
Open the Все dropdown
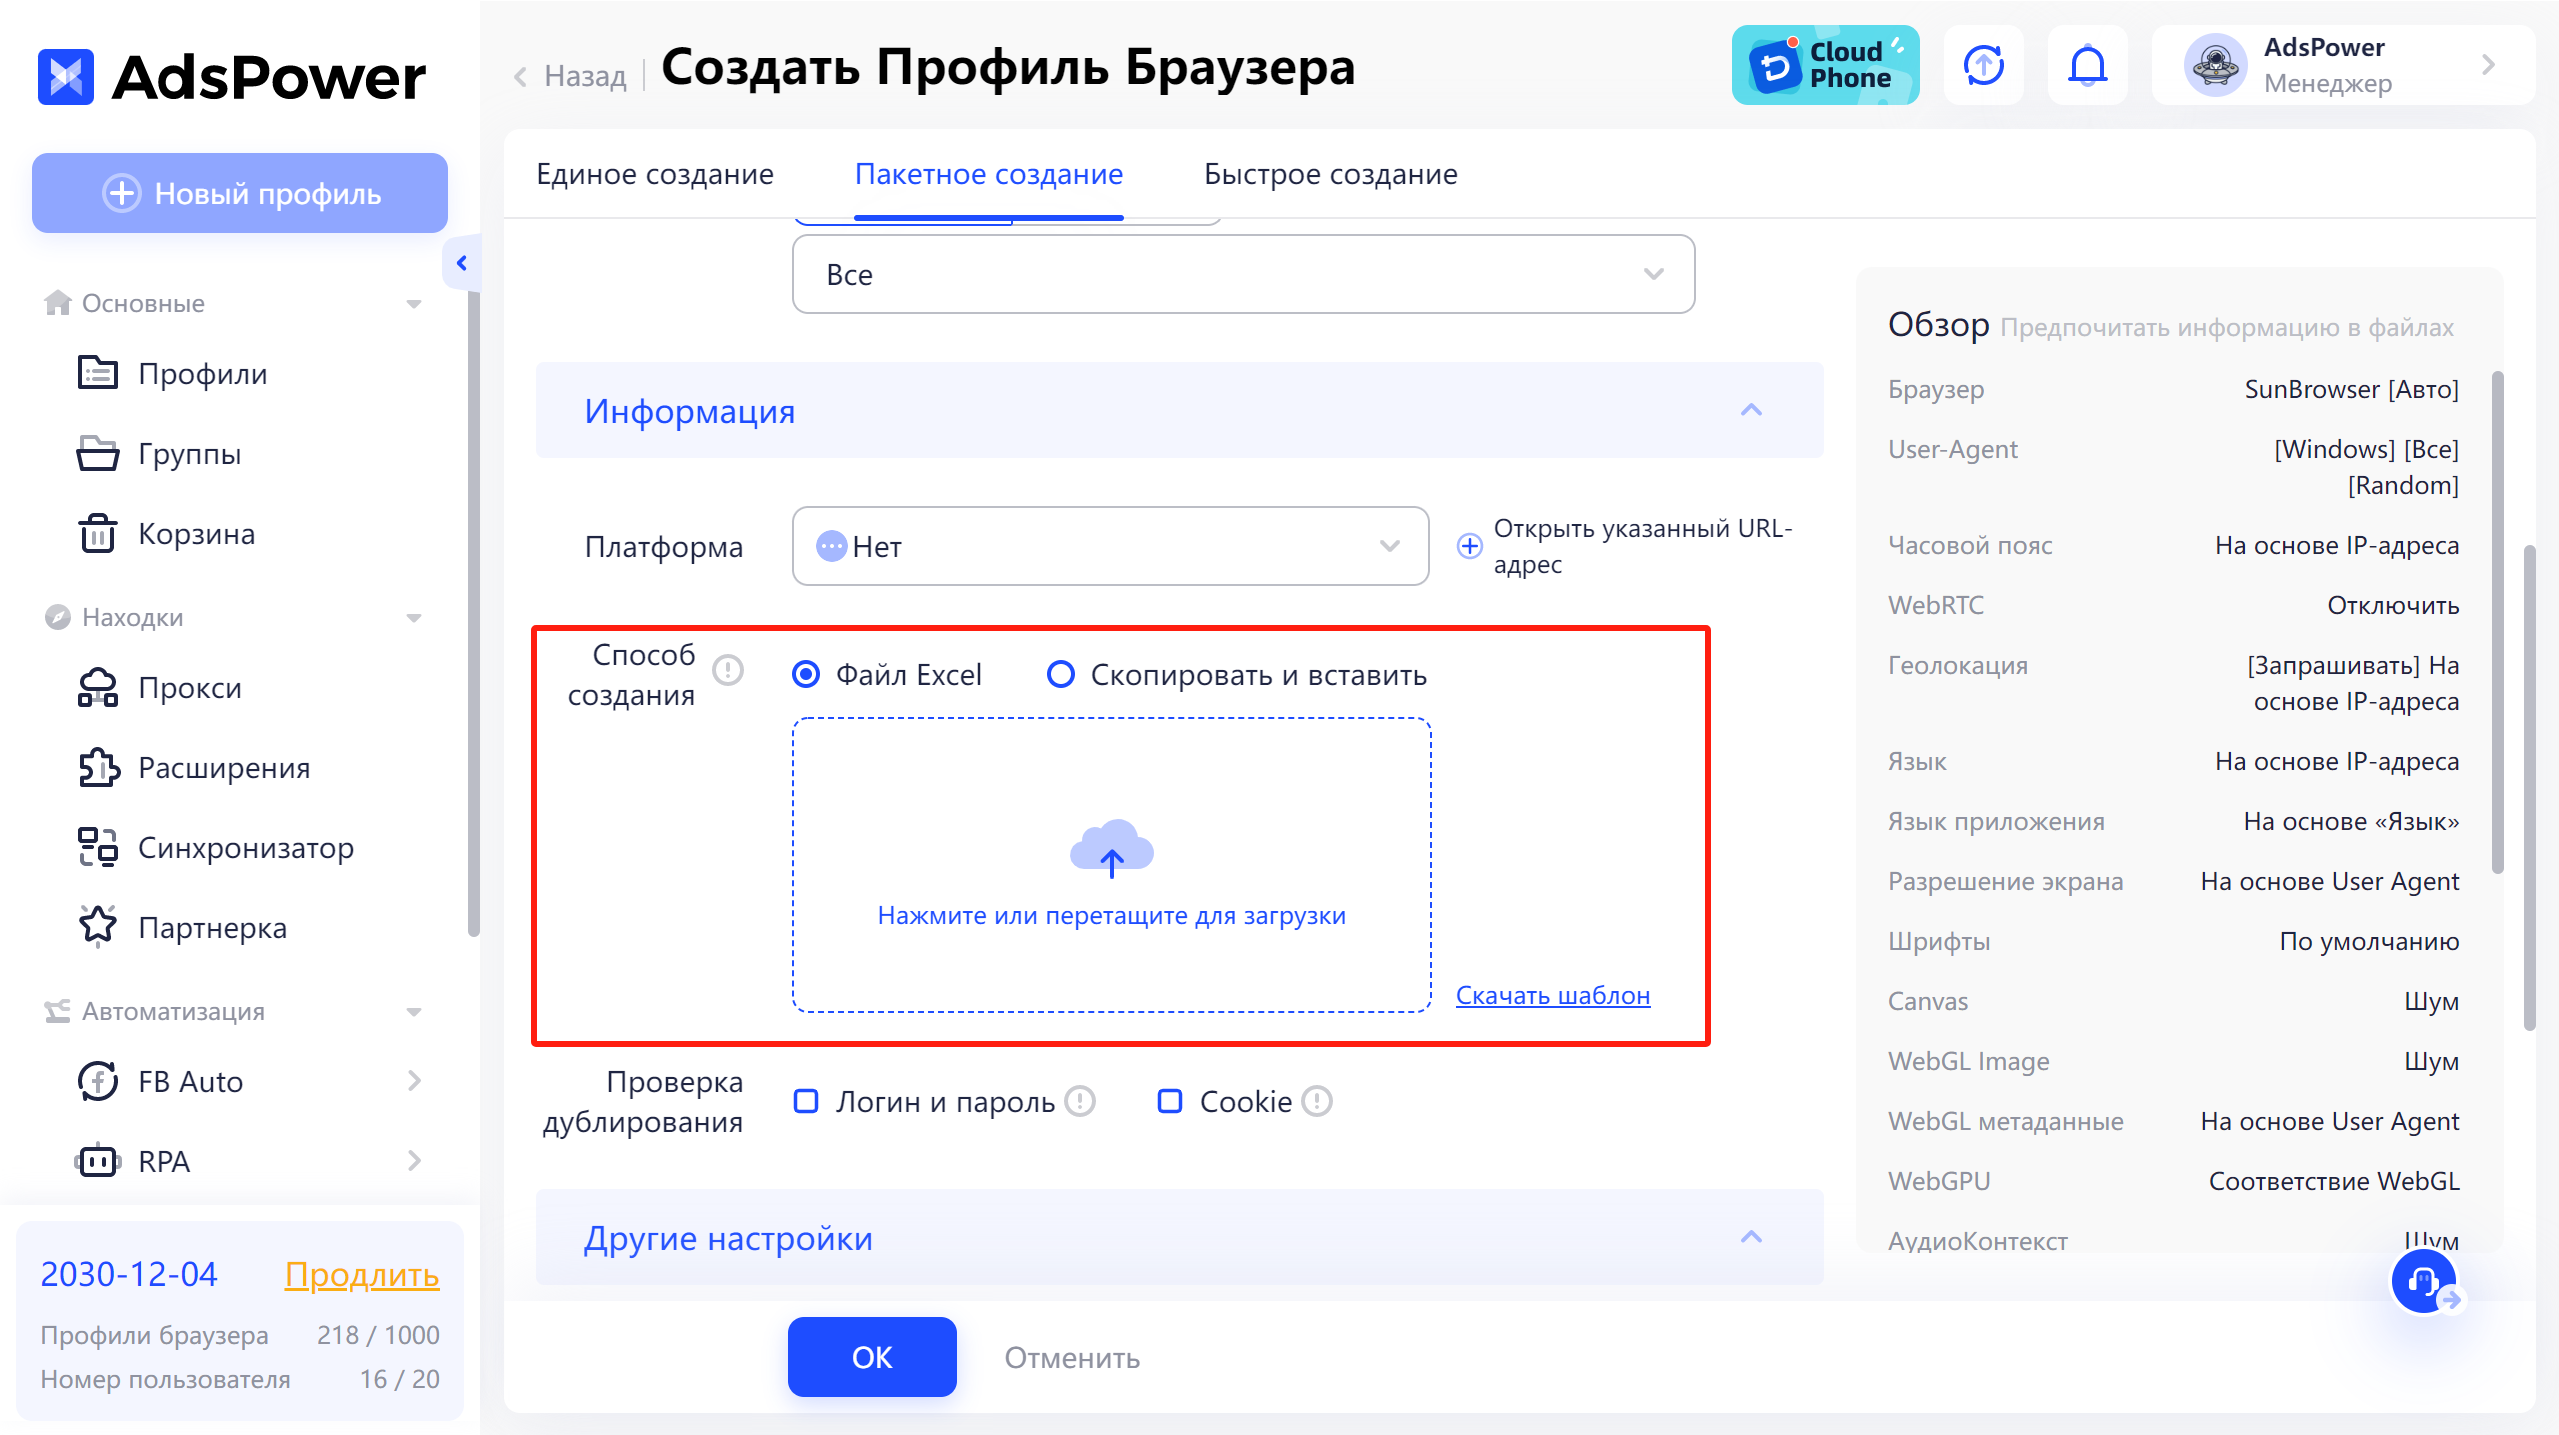1244,274
